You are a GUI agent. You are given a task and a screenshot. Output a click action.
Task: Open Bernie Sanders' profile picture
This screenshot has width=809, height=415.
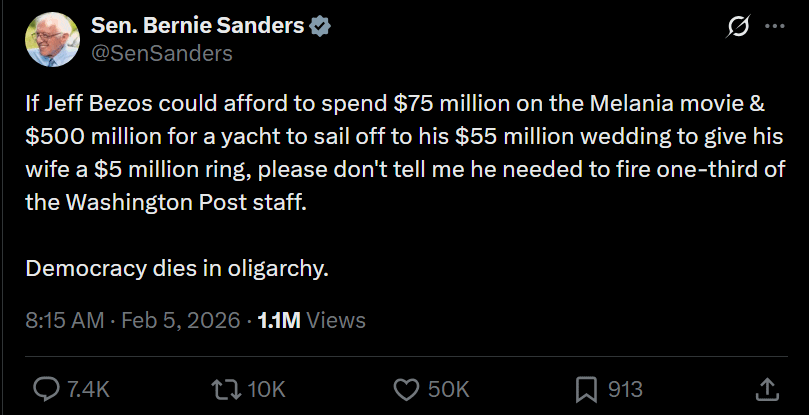coord(54,40)
